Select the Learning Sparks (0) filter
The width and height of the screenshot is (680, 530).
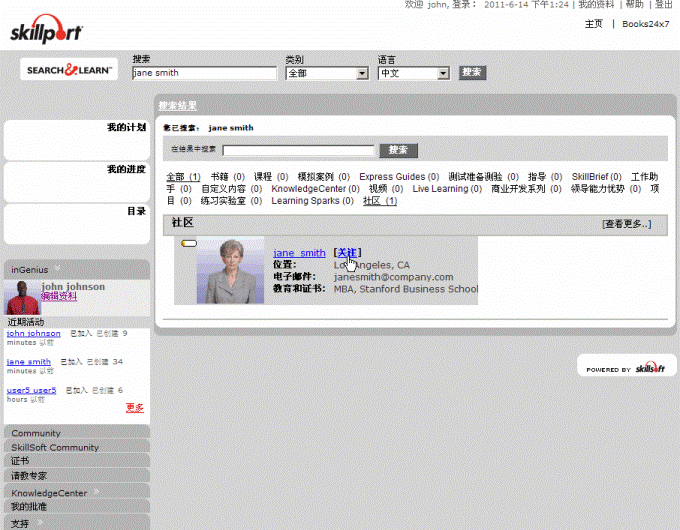(312, 201)
